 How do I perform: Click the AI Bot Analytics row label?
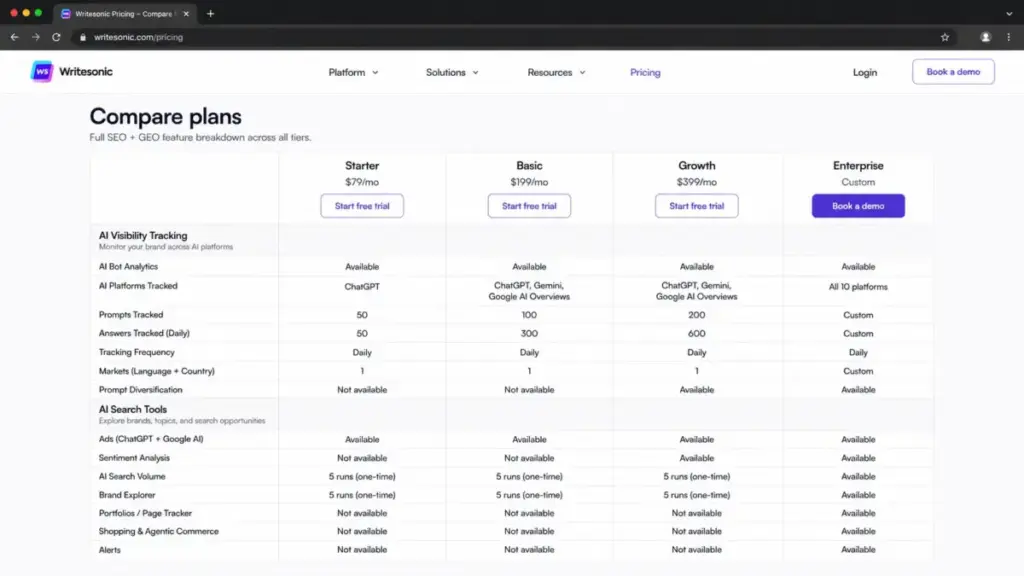(x=128, y=266)
